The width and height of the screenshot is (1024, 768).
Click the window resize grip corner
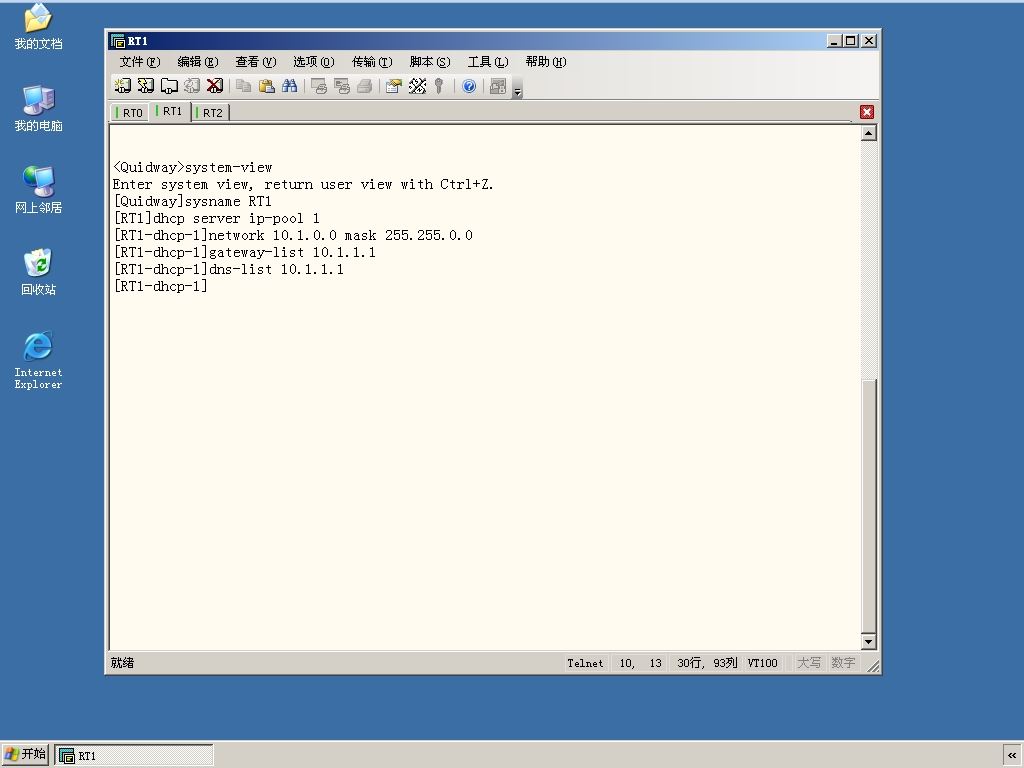tap(872, 665)
